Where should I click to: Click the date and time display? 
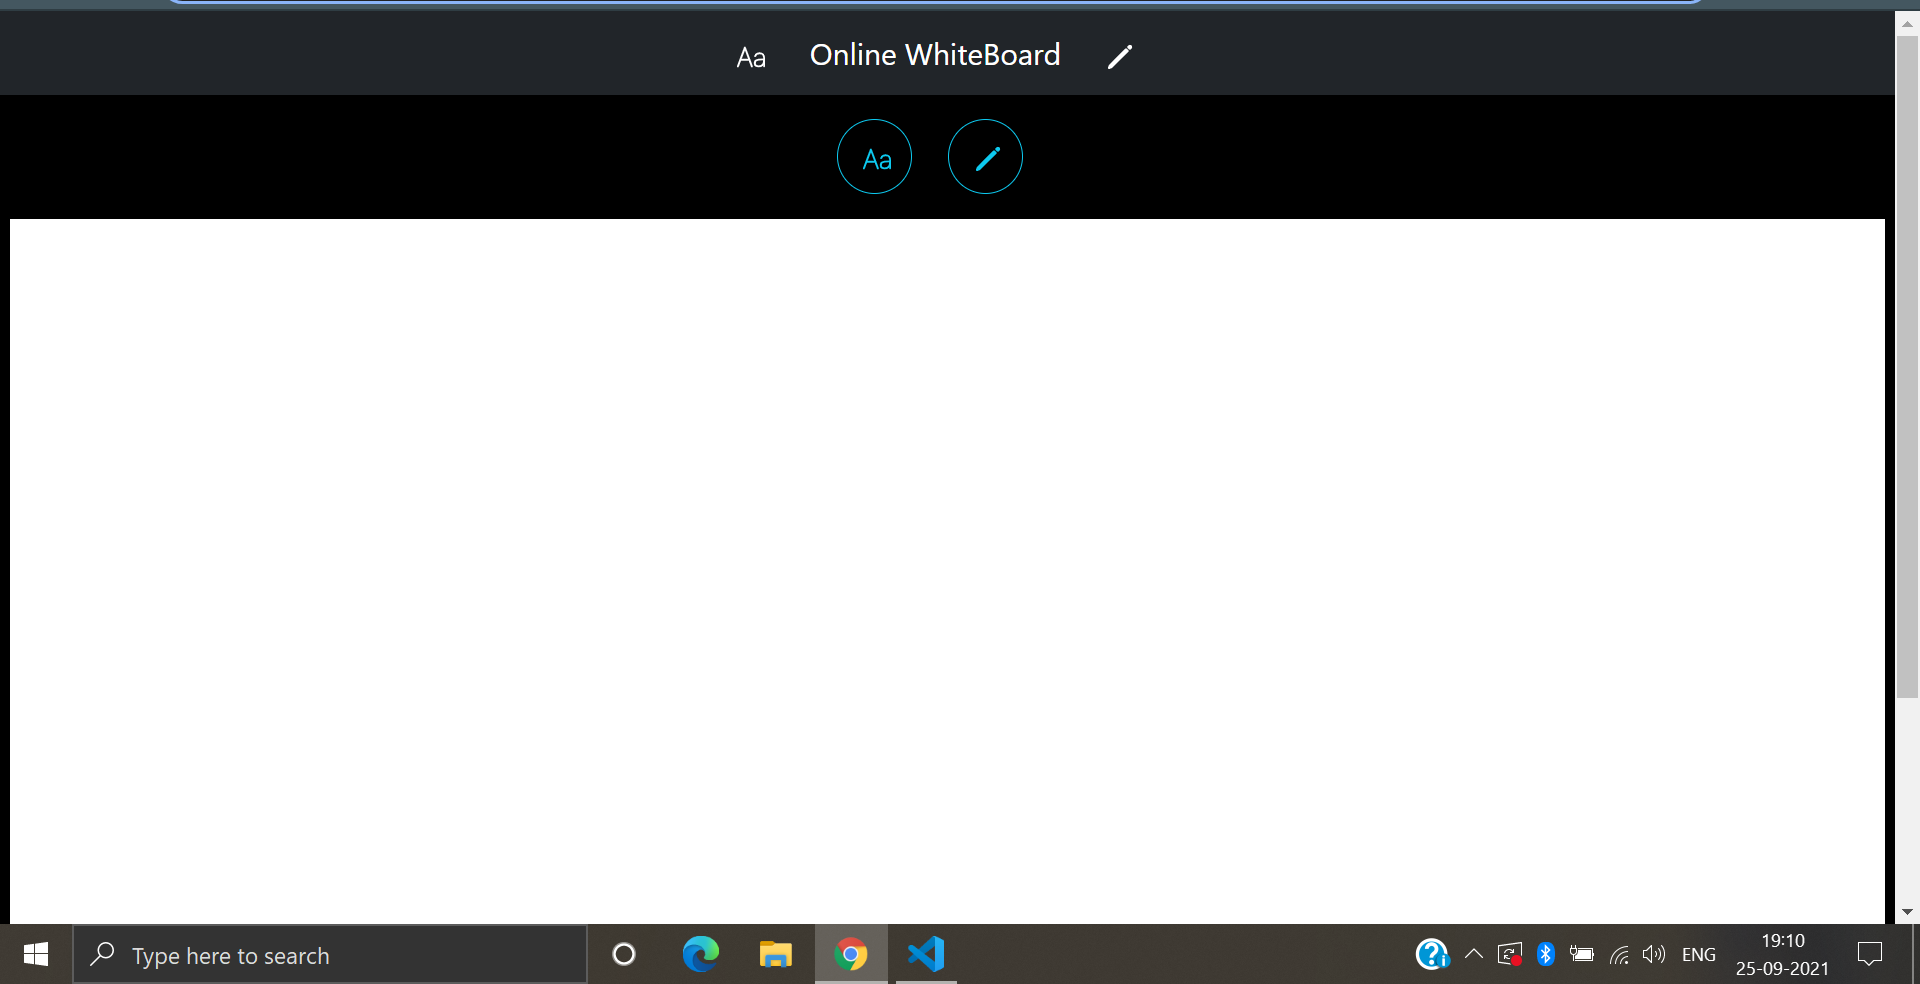[1781, 954]
